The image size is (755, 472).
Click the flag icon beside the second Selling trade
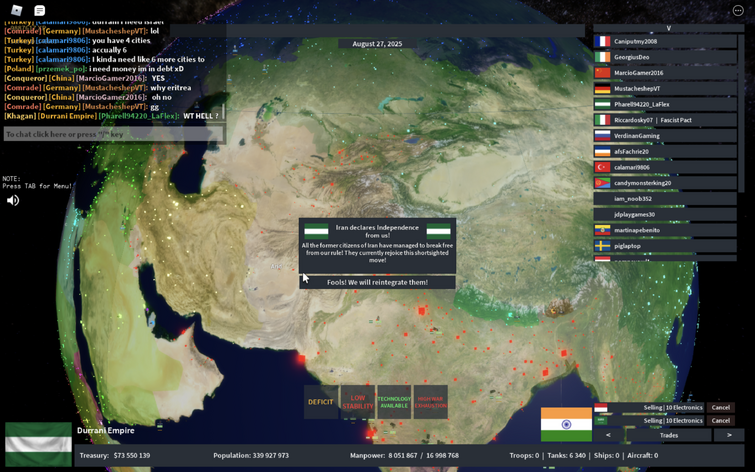(600, 420)
